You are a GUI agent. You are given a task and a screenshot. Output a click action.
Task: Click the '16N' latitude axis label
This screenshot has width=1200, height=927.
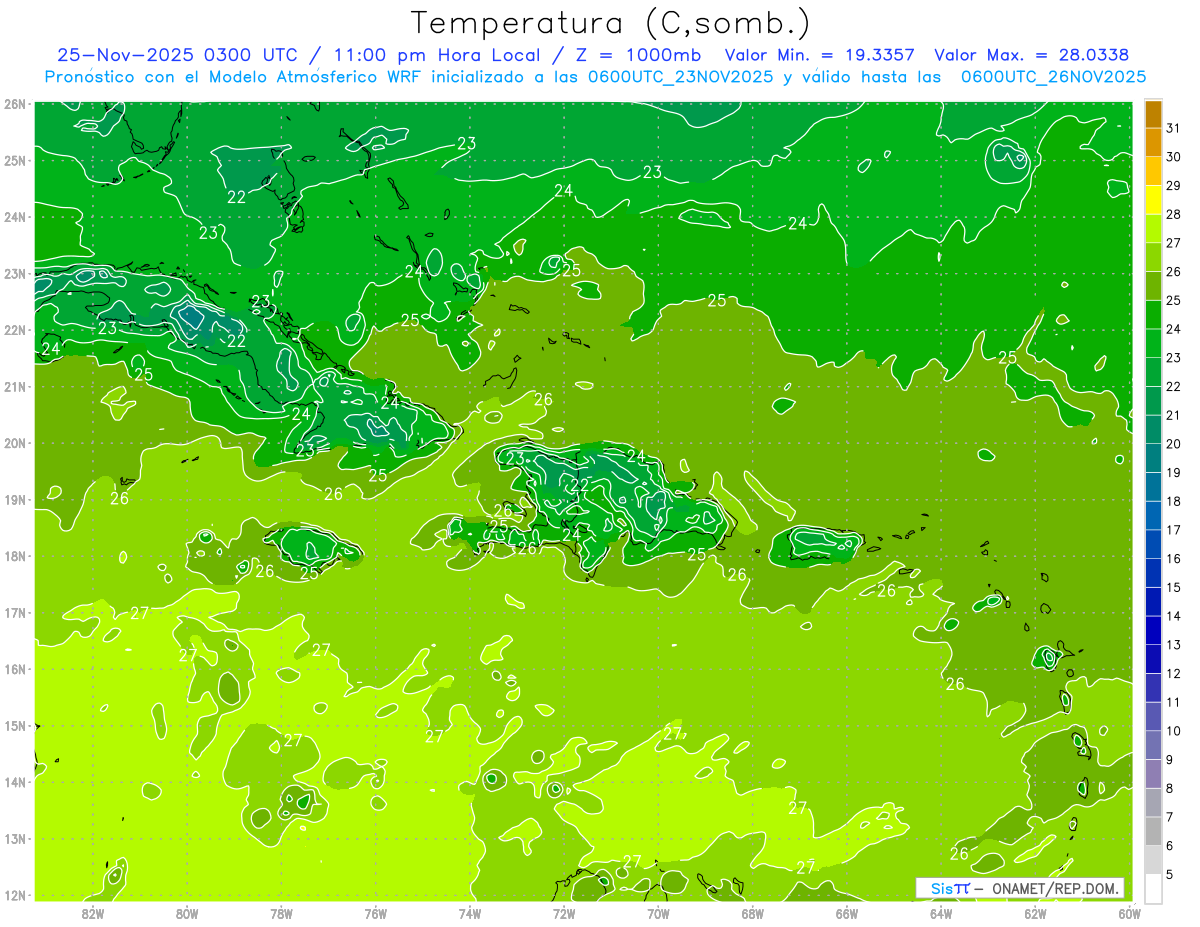pyautogui.click(x=15, y=669)
